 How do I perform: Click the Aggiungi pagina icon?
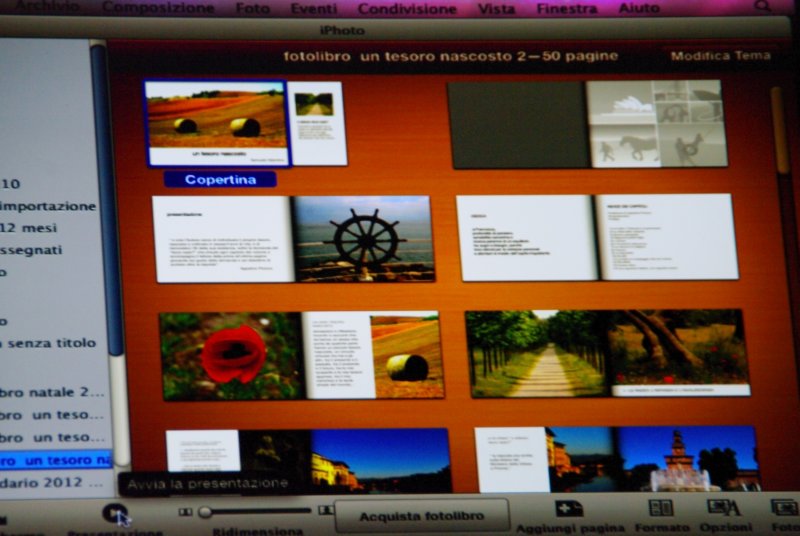(x=569, y=509)
